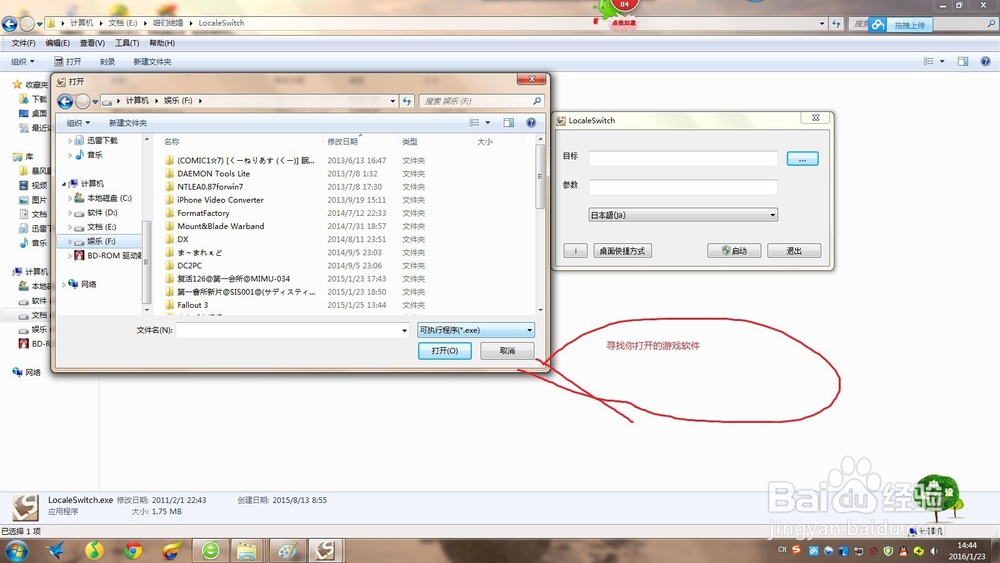The image size is (1000, 563).
Task: Select the iPhone Video Converter folder
Action: tap(220, 200)
